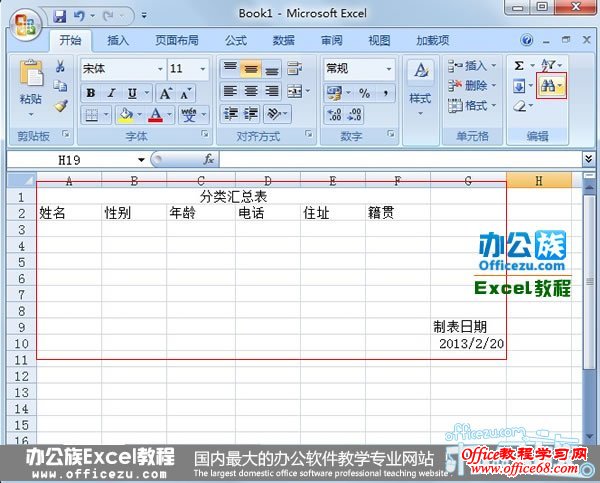600x483 pixels.
Task: Increase font size with the grow font icon
Action: [x=165, y=93]
